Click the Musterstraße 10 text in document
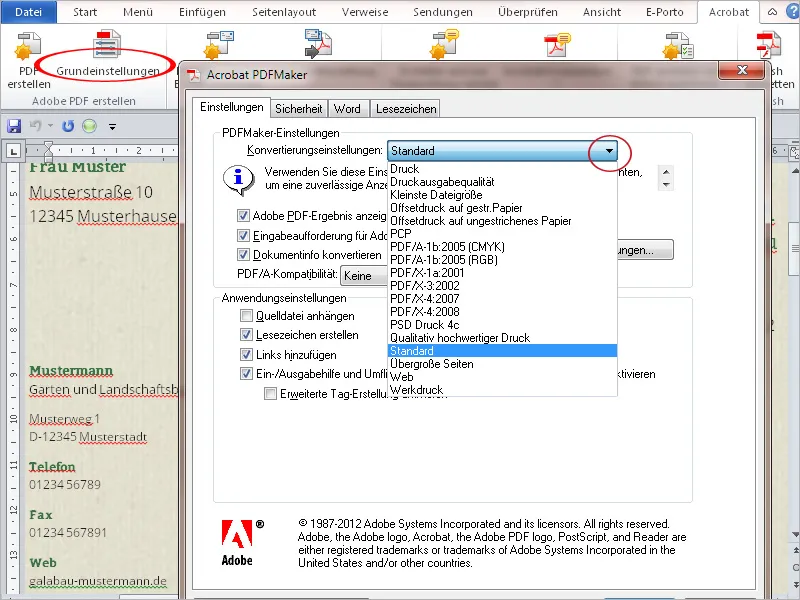Screen dimensions: 800x600 point(91,192)
